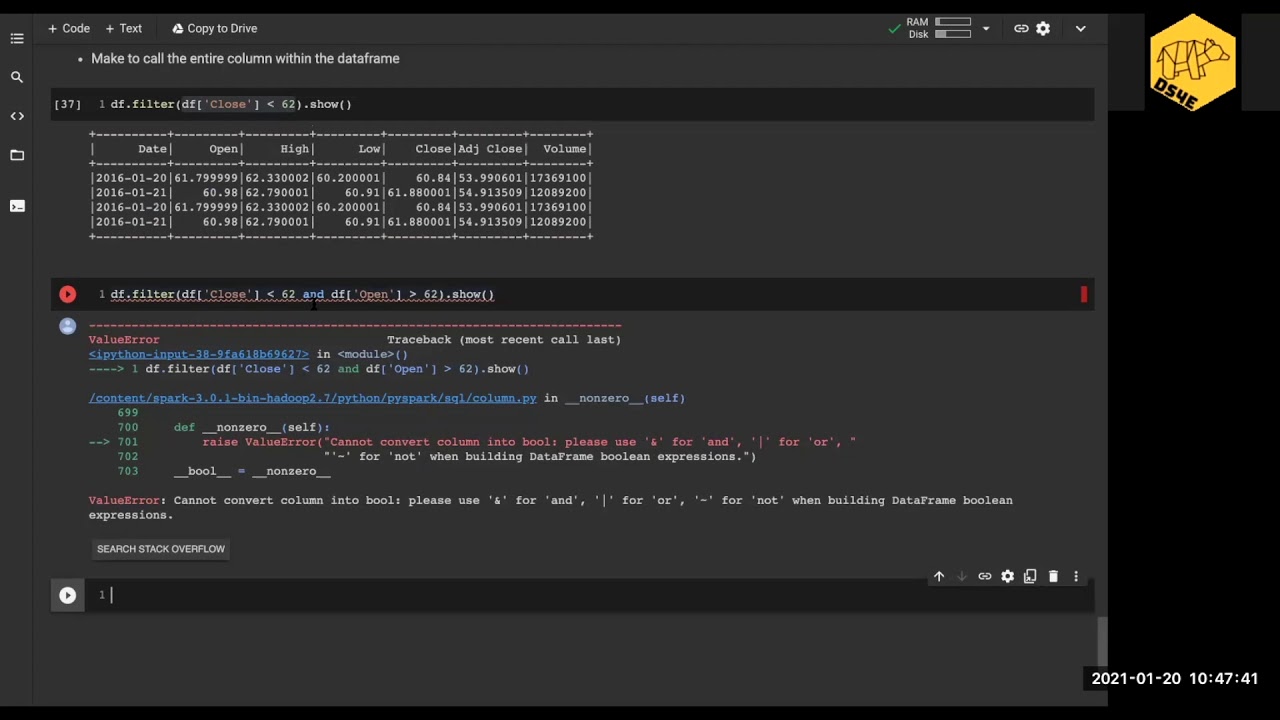Open the RAM and Disk resource indicator
The height and width of the screenshot is (720, 1280).
pyautogui.click(x=938, y=28)
